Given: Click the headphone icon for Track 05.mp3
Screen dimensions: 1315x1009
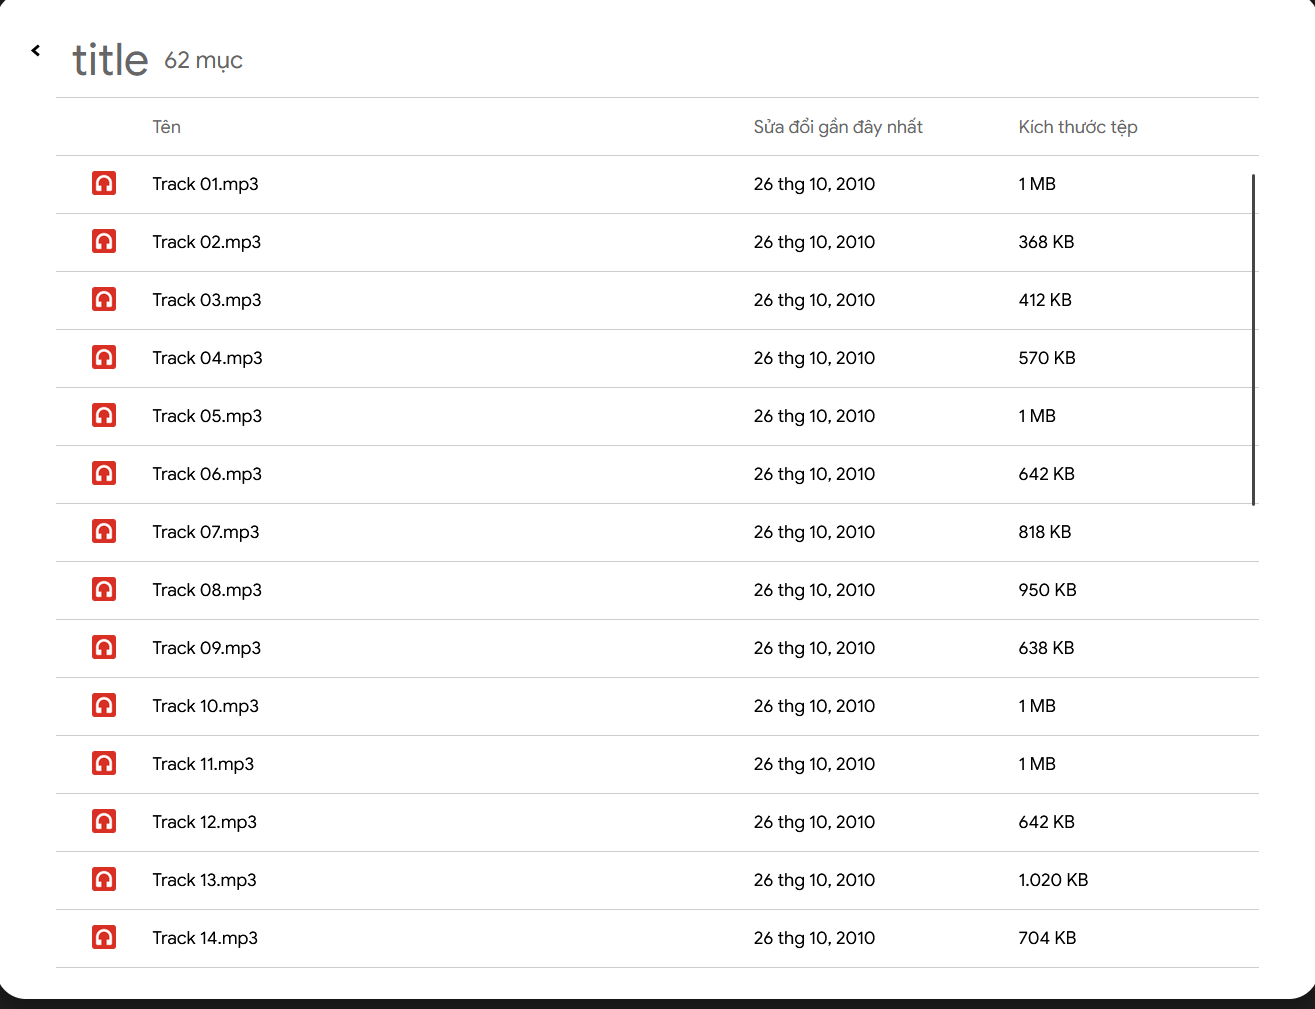Looking at the screenshot, I should [104, 416].
